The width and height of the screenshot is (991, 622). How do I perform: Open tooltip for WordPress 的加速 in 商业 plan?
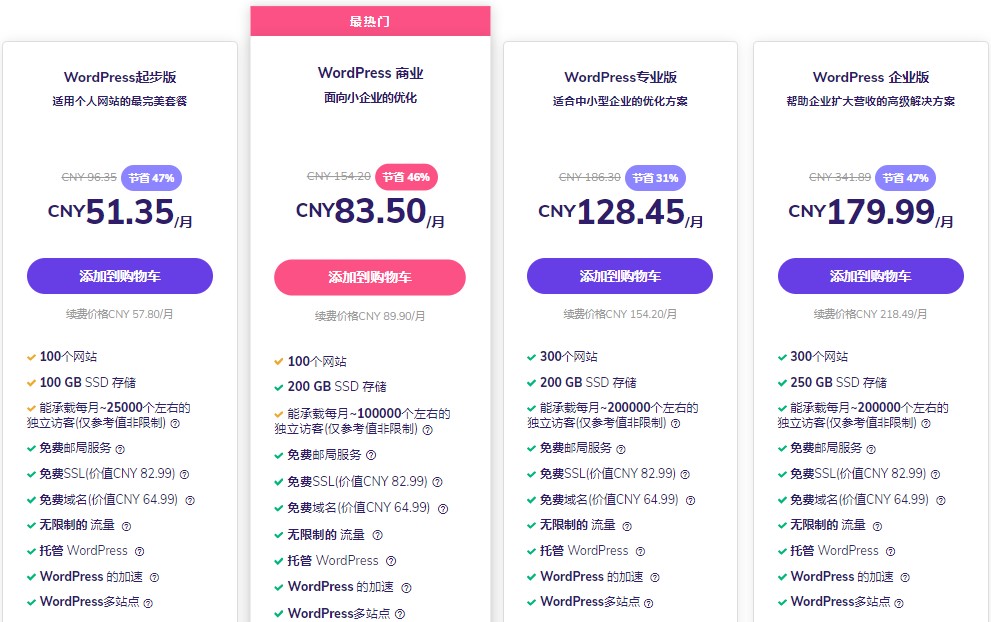(x=406, y=587)
